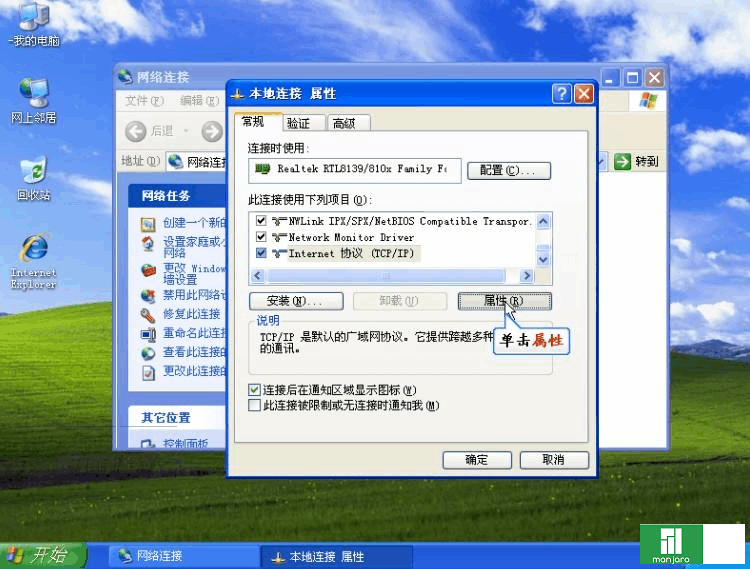Viewport: 750px width, 569px height.
Task: Toggle the Network Monitor Driver checkbox
Action: tap(261, 237)
